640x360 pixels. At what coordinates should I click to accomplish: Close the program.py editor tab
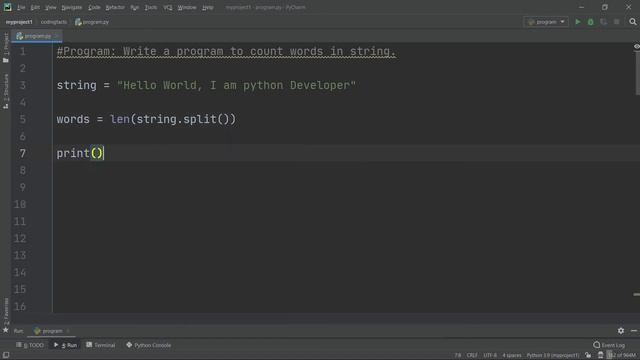point(56,36)
